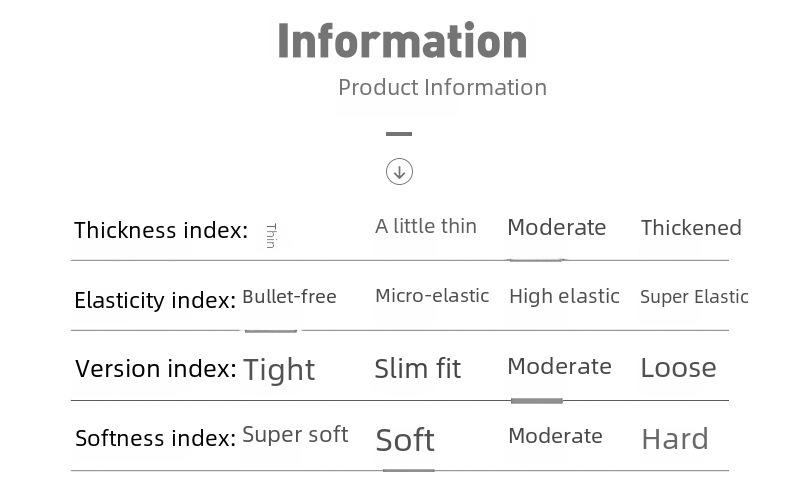Image resolution: width=790 pixels, height=491 pixels.
Task: Select "High elastic" elasticity option
Action: (x=564, y=296)
